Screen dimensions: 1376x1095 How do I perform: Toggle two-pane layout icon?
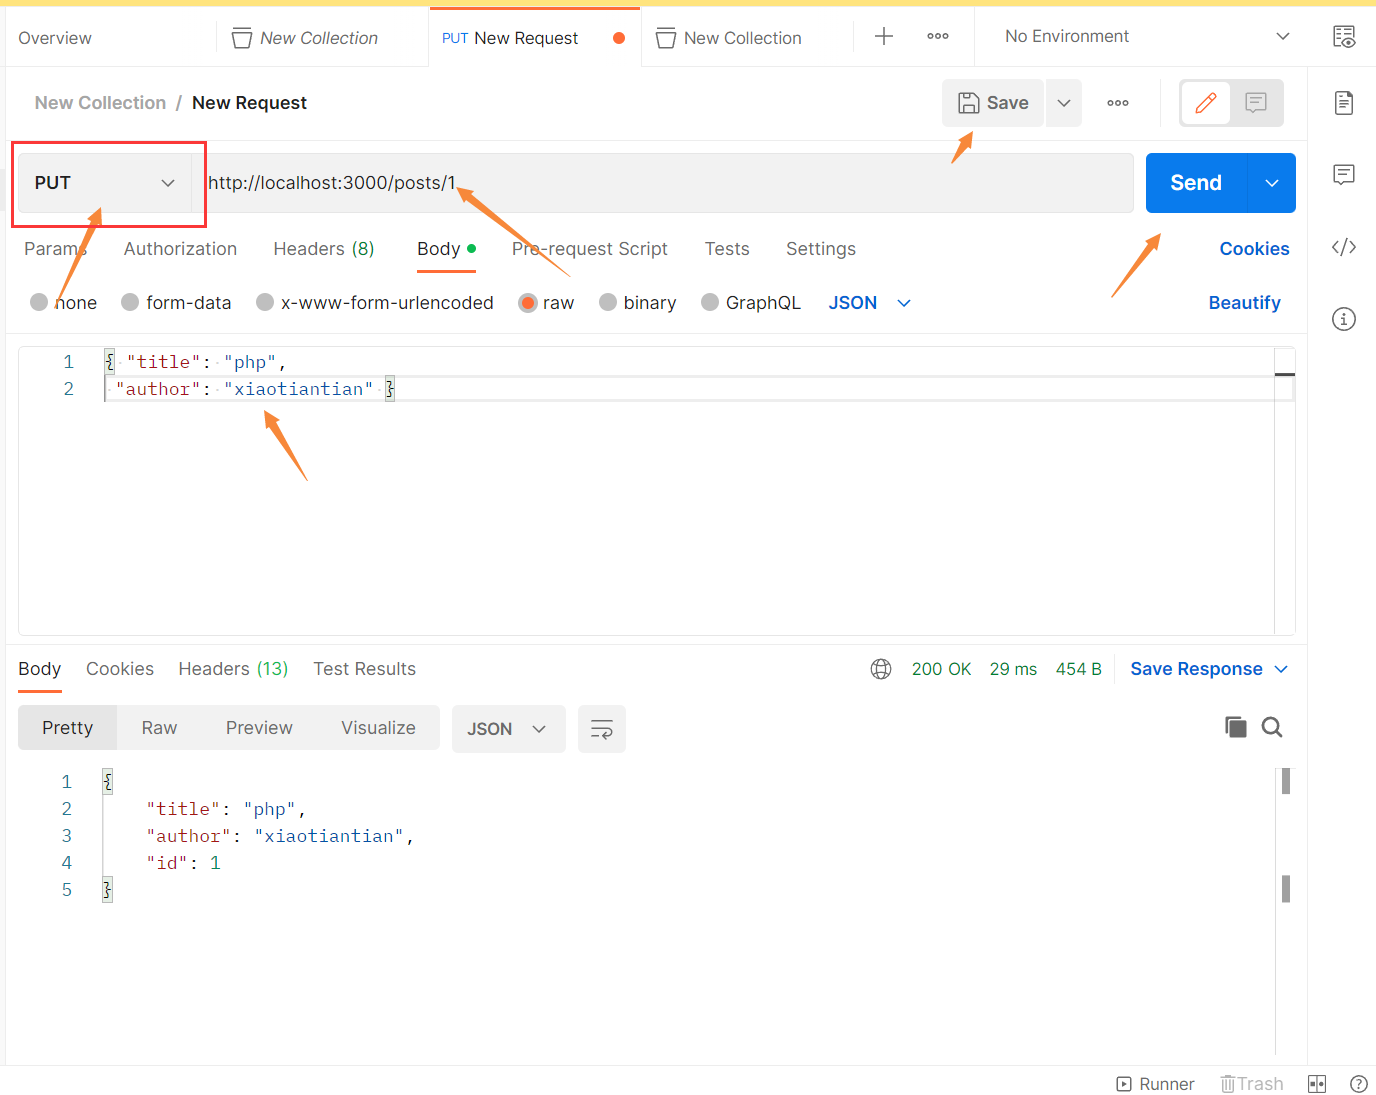coord(1317,1084)
